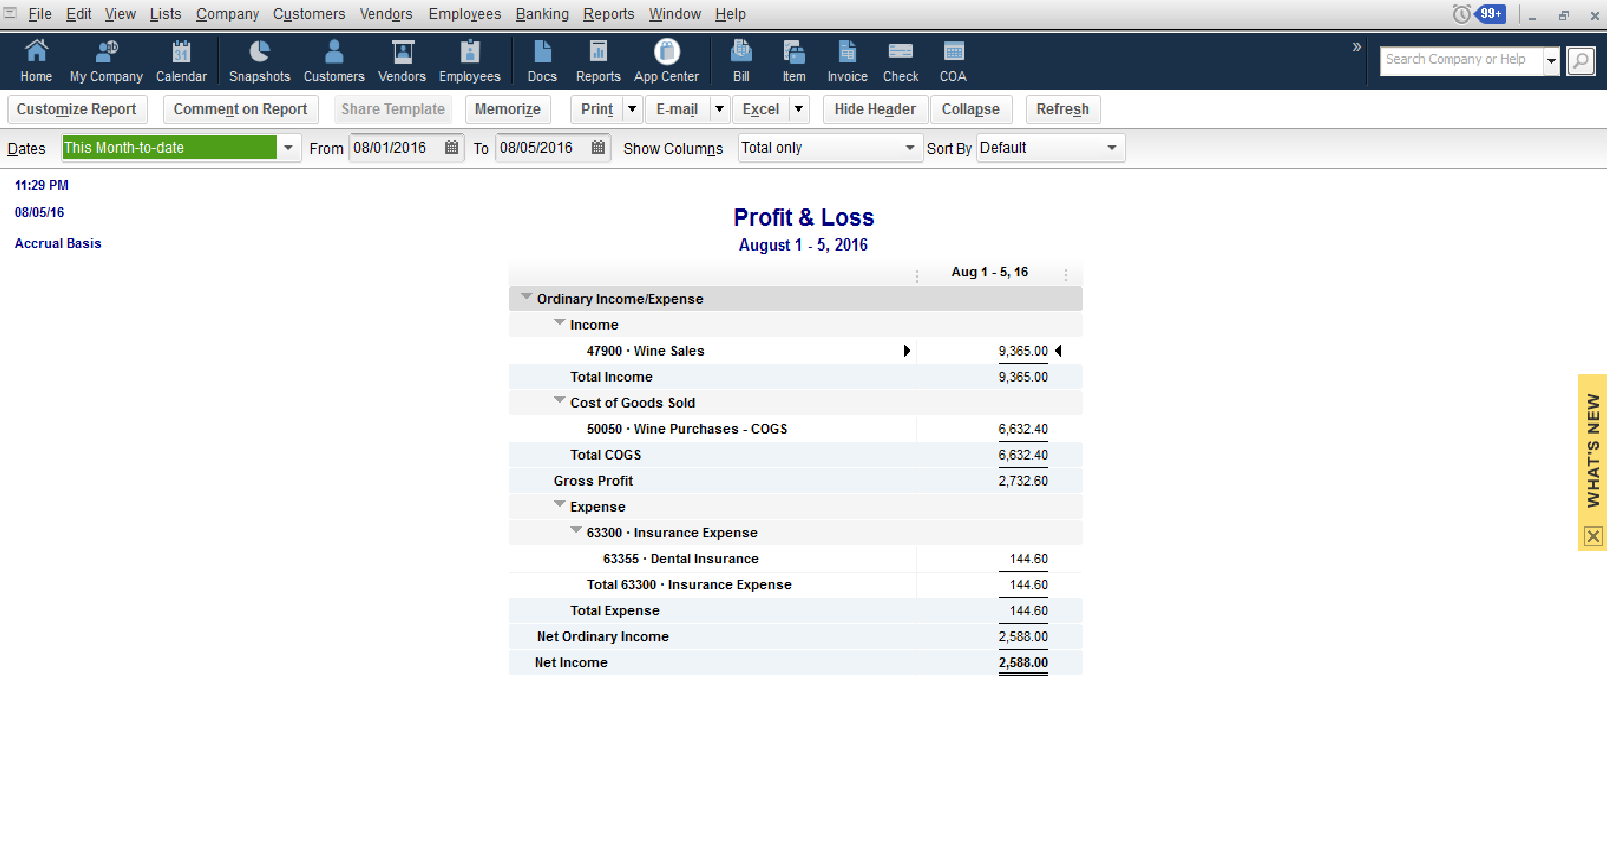Click the Check icon in toolbar

click(x=900, y=61)
